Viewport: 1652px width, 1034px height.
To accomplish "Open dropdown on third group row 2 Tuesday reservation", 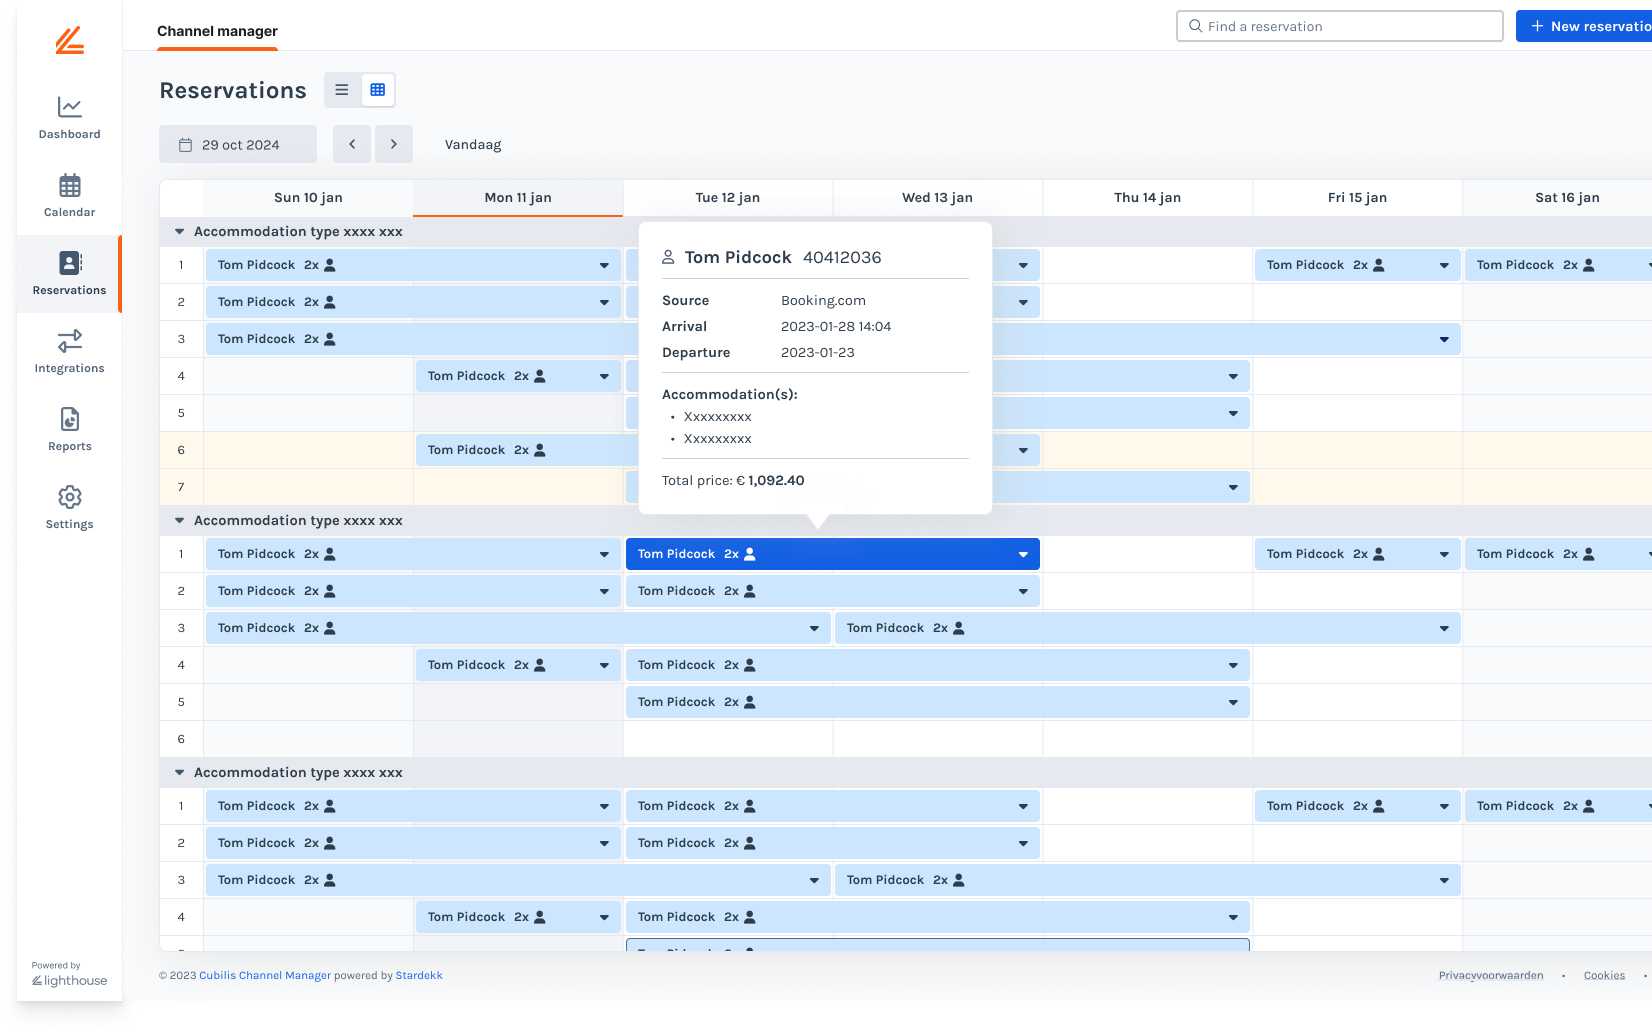I will pyautogui.click(x=1023, y=844).
